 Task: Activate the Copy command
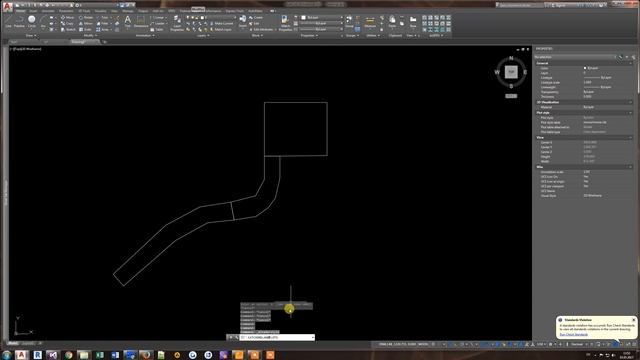pyautogui.click(x=67, y=24)
